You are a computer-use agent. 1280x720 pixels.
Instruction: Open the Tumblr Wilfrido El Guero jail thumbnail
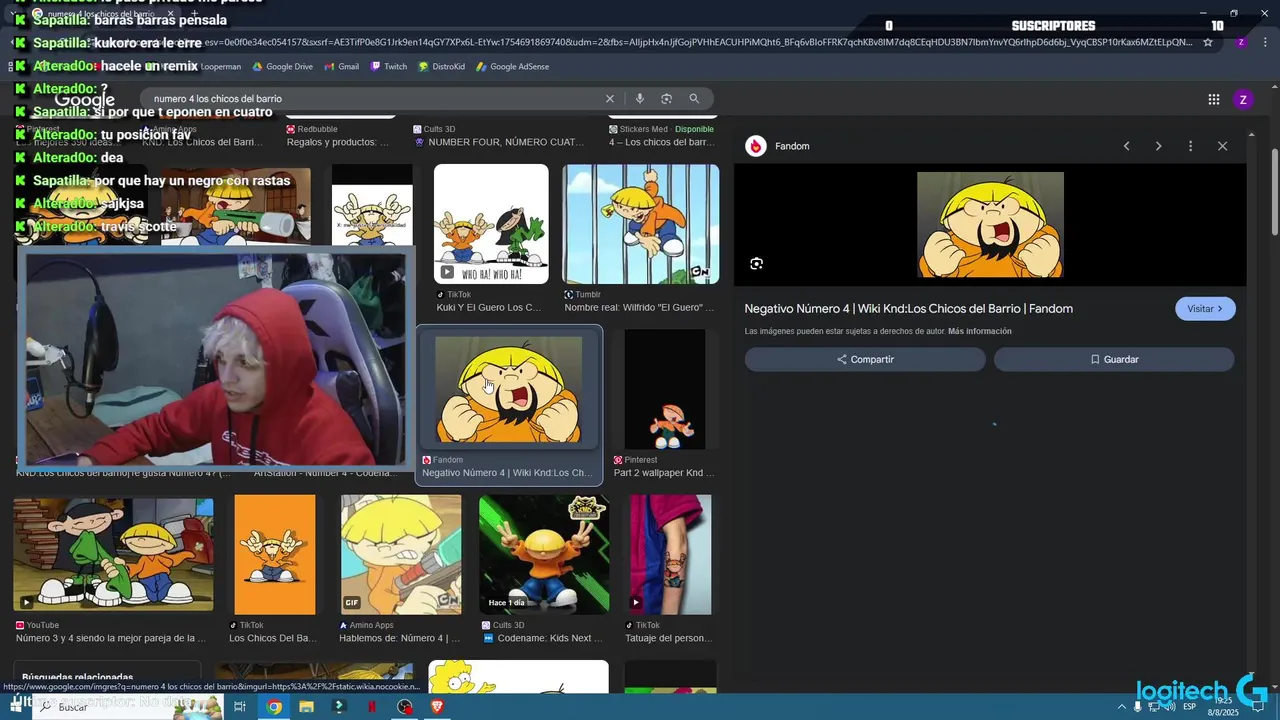(641, 224)
